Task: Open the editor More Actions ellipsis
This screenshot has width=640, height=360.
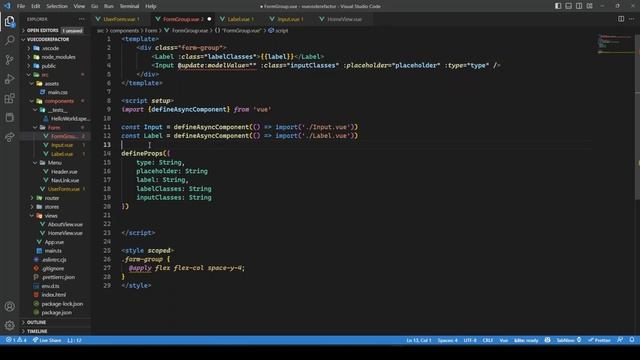Action: [x=631, y=19]
